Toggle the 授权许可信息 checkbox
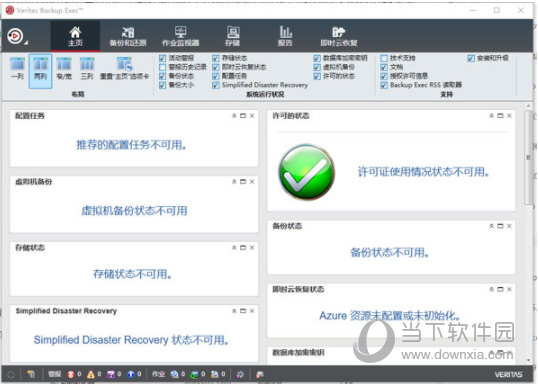Screen dimensions: 538x384 click(384, 76)
